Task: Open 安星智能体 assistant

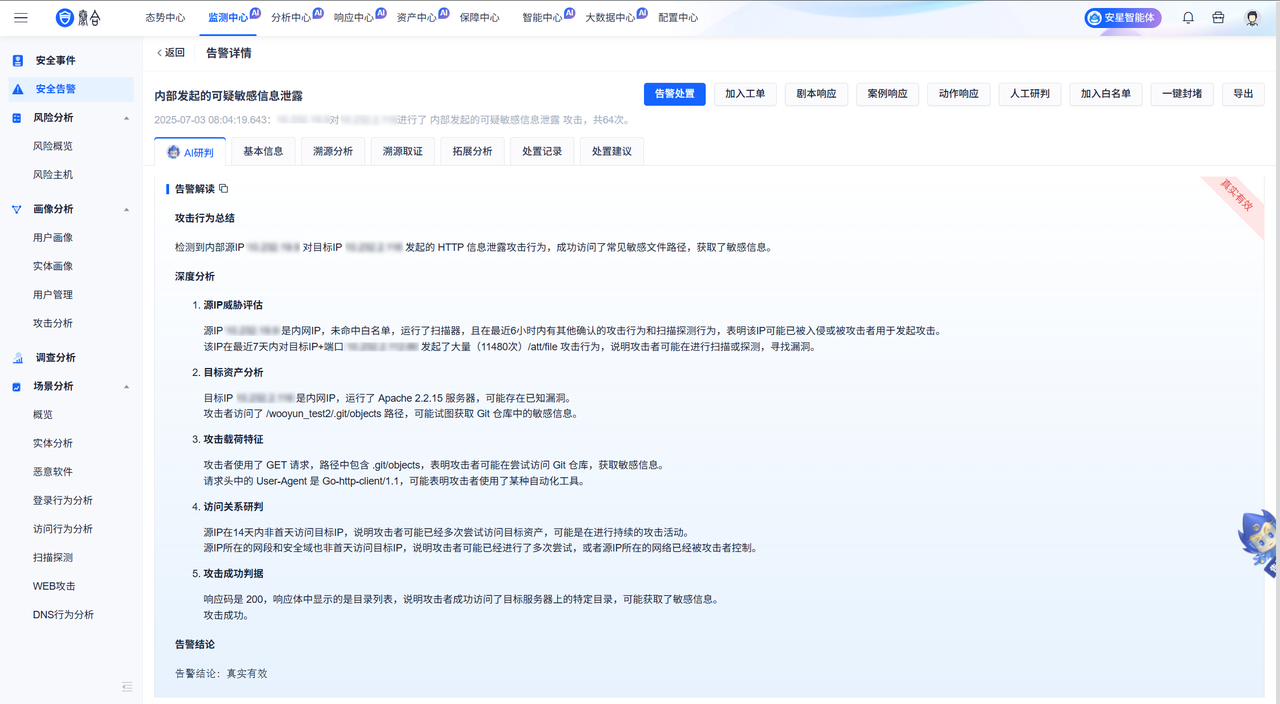Action: 1122,17
